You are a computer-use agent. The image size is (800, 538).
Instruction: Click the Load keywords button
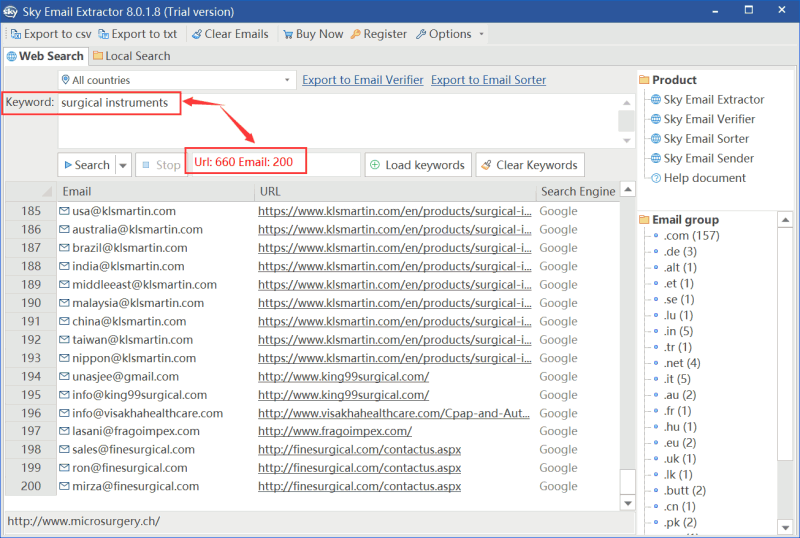[418, 165]
